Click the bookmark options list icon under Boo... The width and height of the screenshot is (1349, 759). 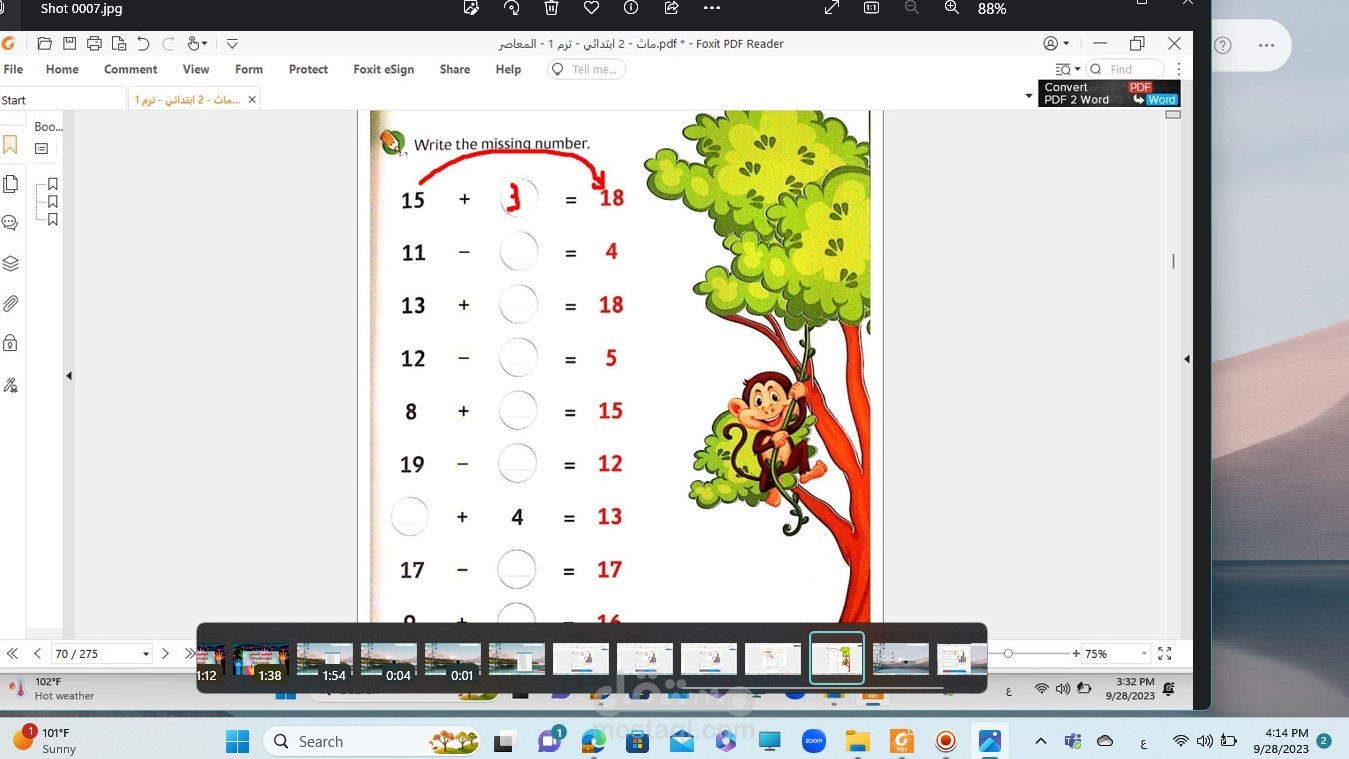[x=42, y=149]
